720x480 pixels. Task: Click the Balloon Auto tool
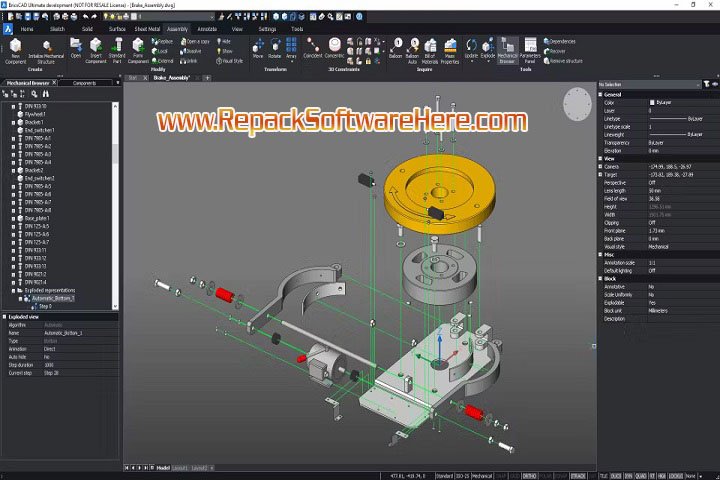[x=412, y=51]
